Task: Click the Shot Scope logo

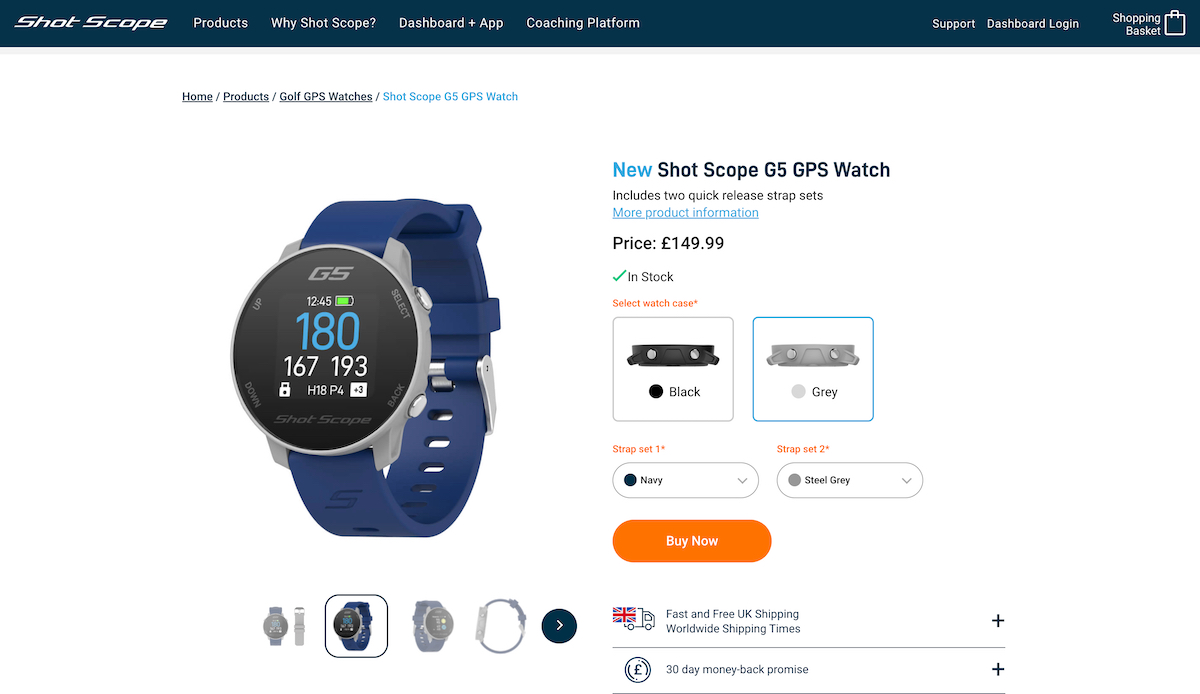Action: (x=91, y=22)
